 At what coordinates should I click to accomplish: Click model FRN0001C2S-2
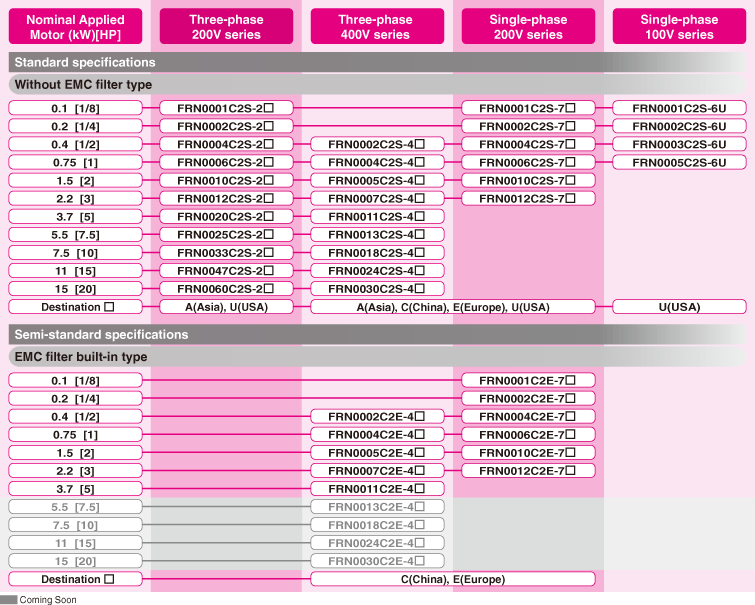[226, 108]
